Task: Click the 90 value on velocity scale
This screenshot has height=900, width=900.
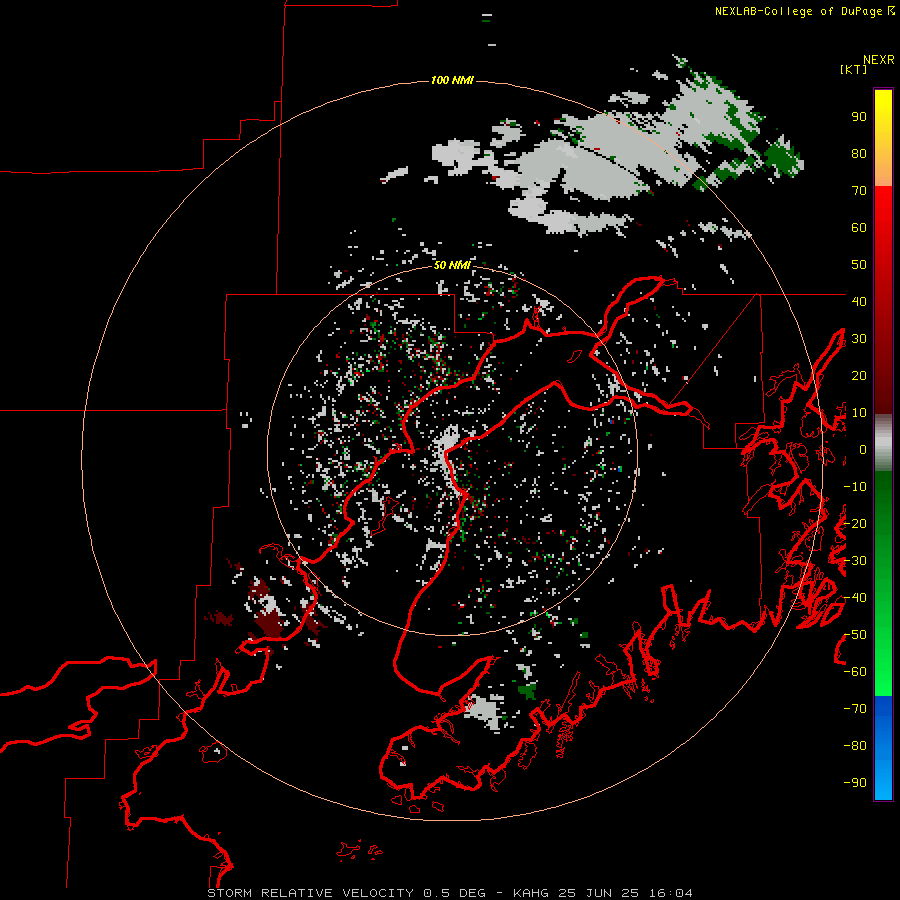Action: (859, 117)
